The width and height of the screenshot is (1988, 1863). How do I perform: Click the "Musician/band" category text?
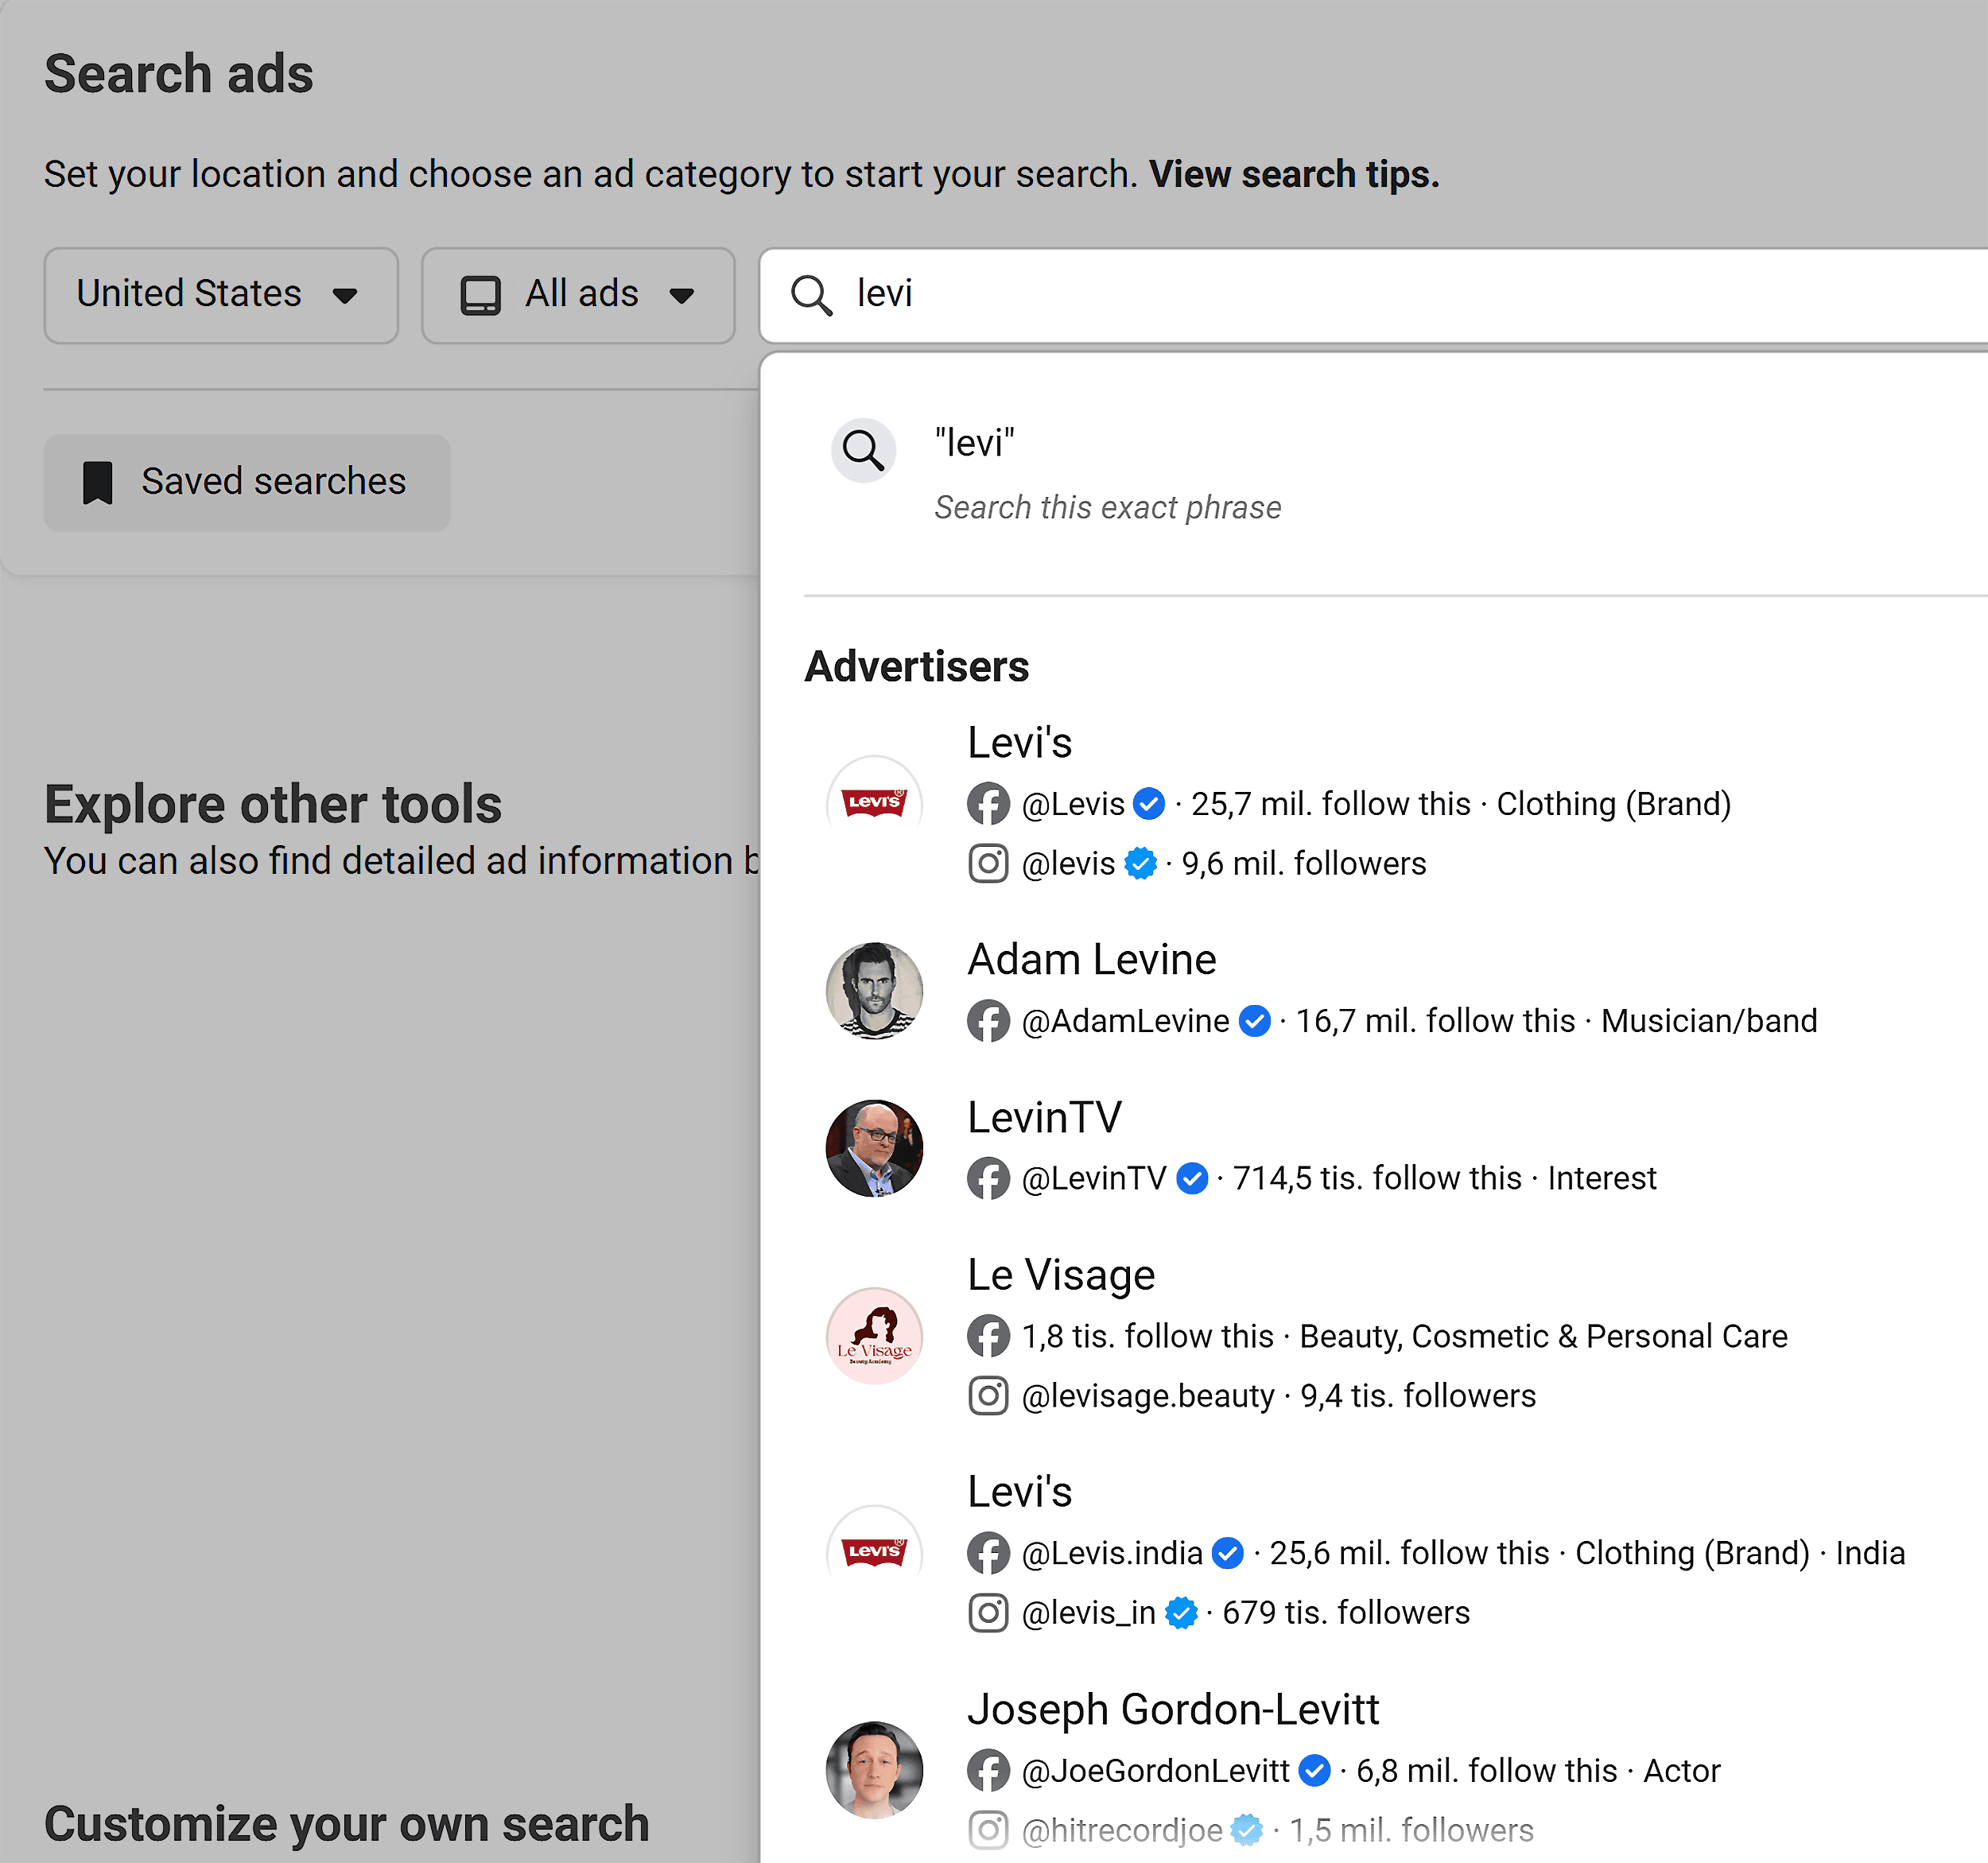[1709, 1021]
